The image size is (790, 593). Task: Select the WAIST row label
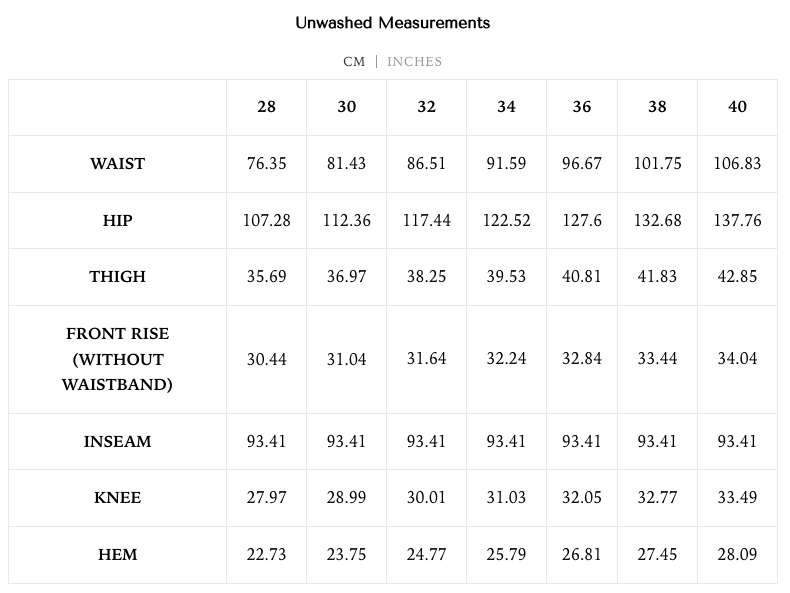pyautogui.click(x=117, y=163)
